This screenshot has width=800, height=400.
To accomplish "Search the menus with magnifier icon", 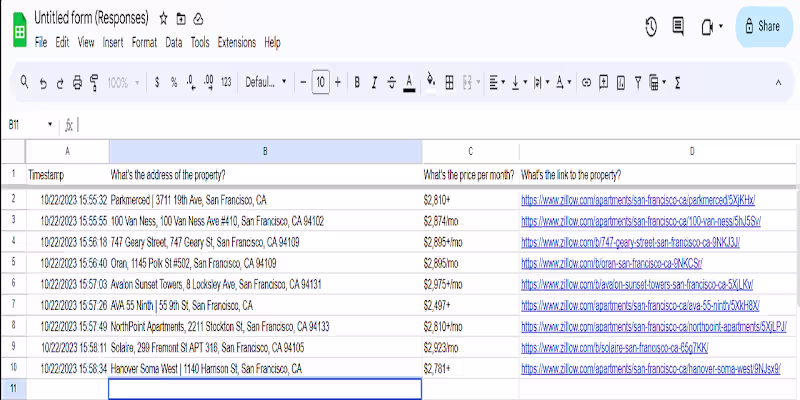I will point(24,82).
